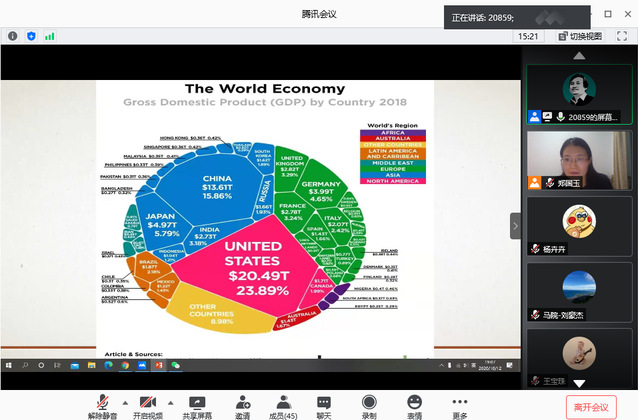This screenshot has height=420, width=638.
Task: Open audio options arrow beside 解除静音
Action: [x=122, y=401]
